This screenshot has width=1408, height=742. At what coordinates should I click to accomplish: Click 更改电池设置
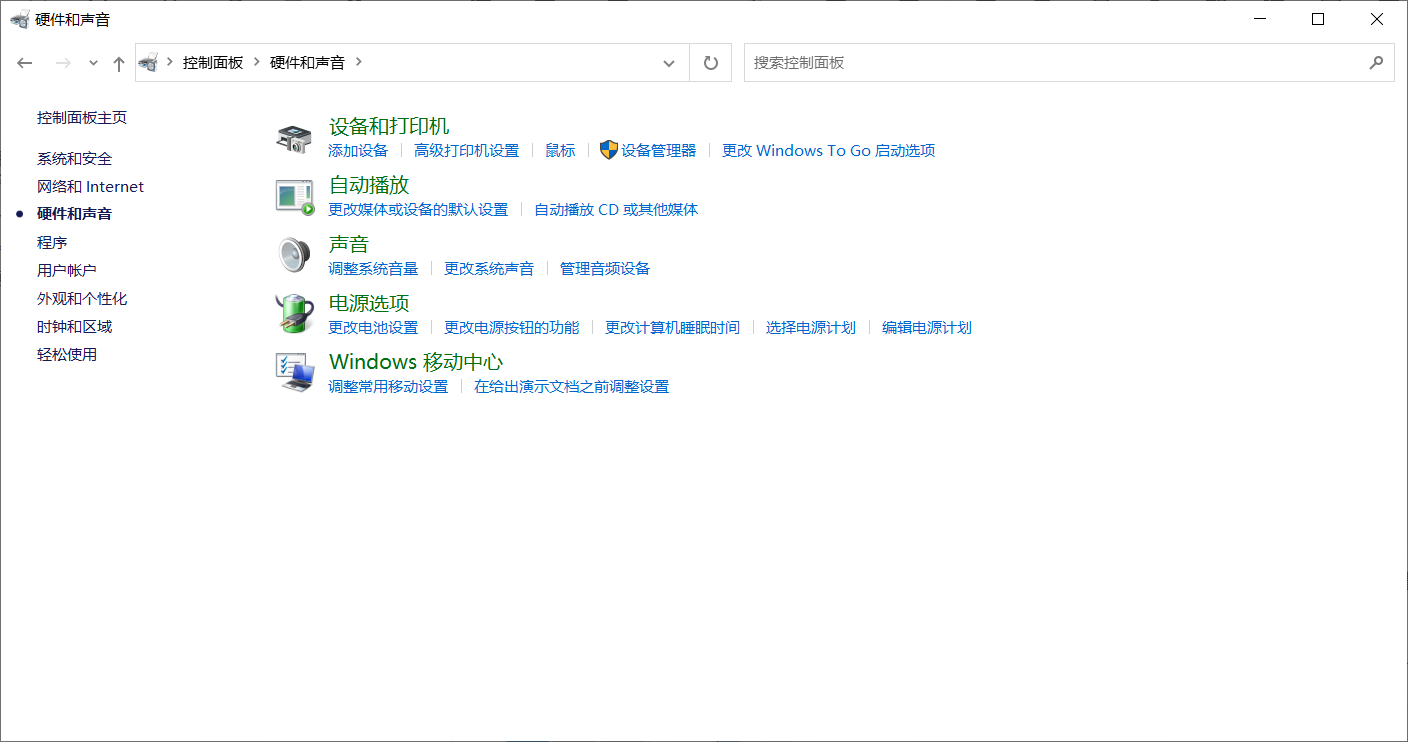coord(373,328)
